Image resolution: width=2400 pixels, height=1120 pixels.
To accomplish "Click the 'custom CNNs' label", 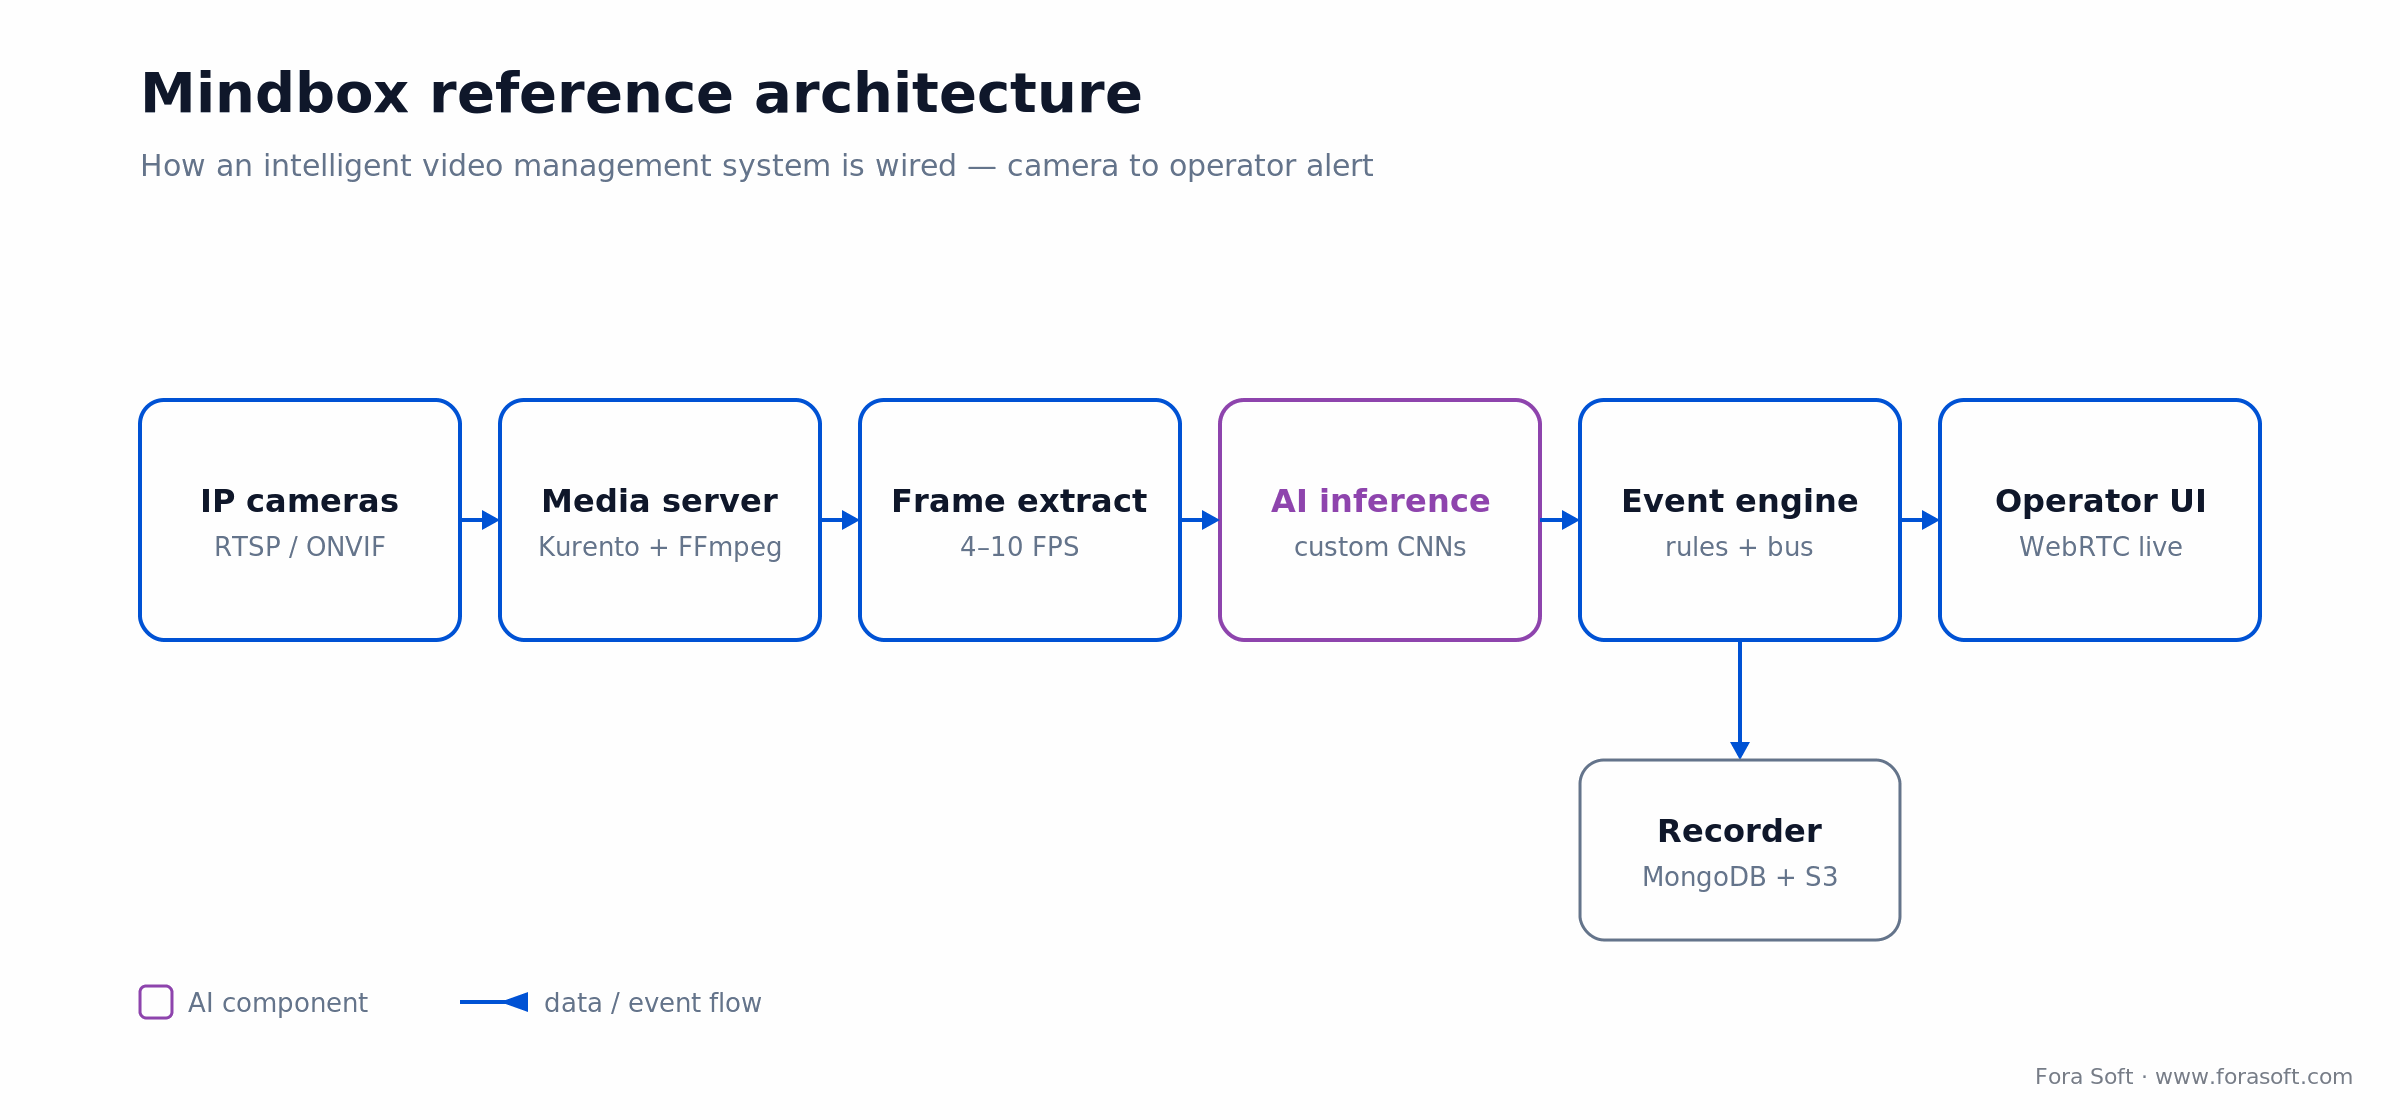I will [1380, 547].
